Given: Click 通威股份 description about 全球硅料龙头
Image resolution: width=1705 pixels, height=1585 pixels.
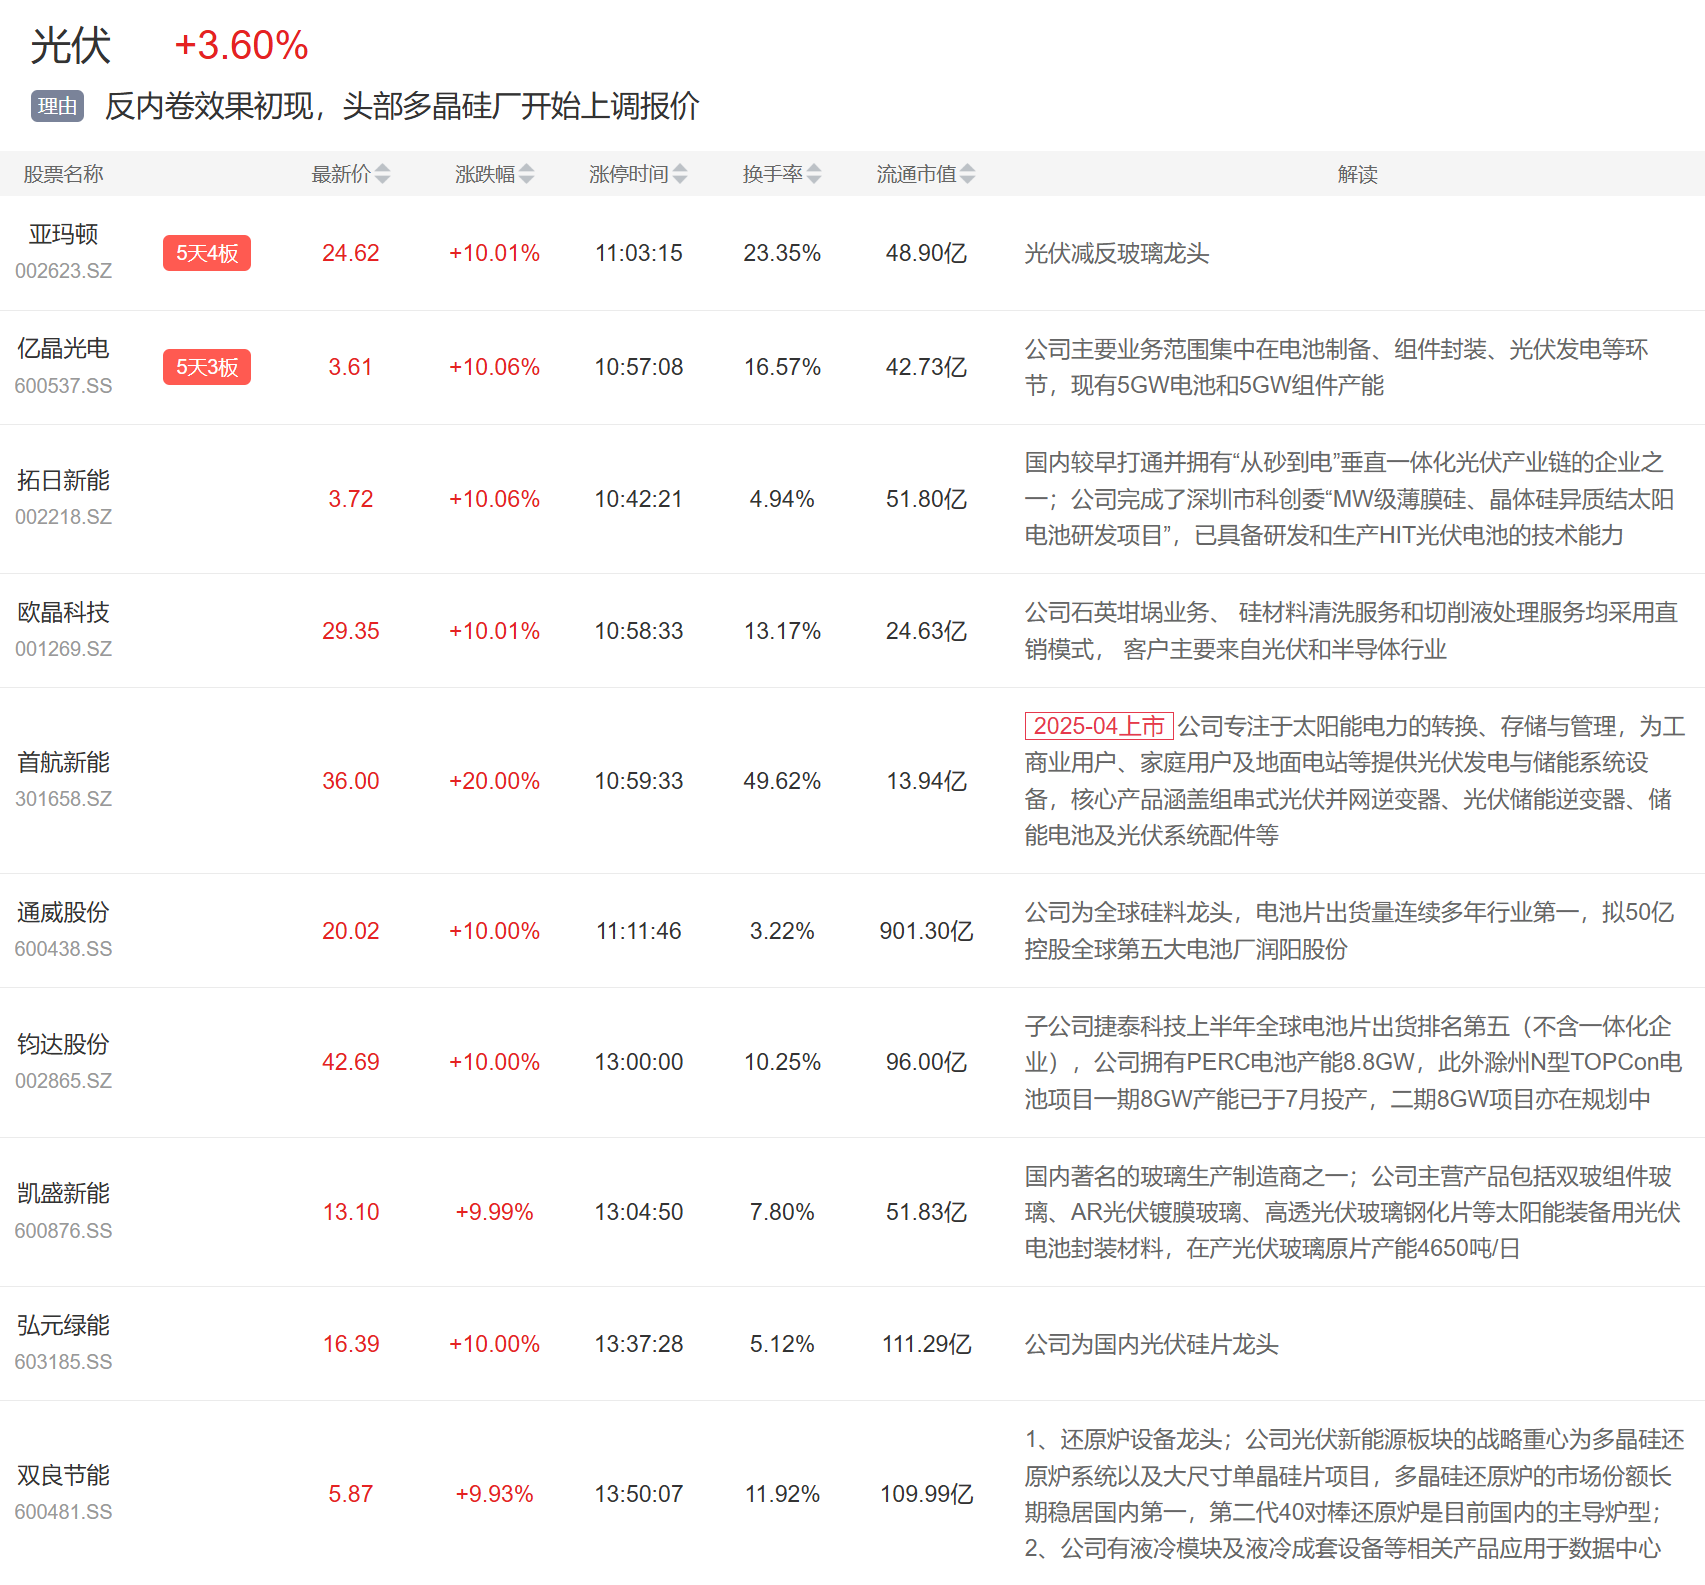Looking at the screenshot, I should pyautogui.click(x=1349, y=931).
